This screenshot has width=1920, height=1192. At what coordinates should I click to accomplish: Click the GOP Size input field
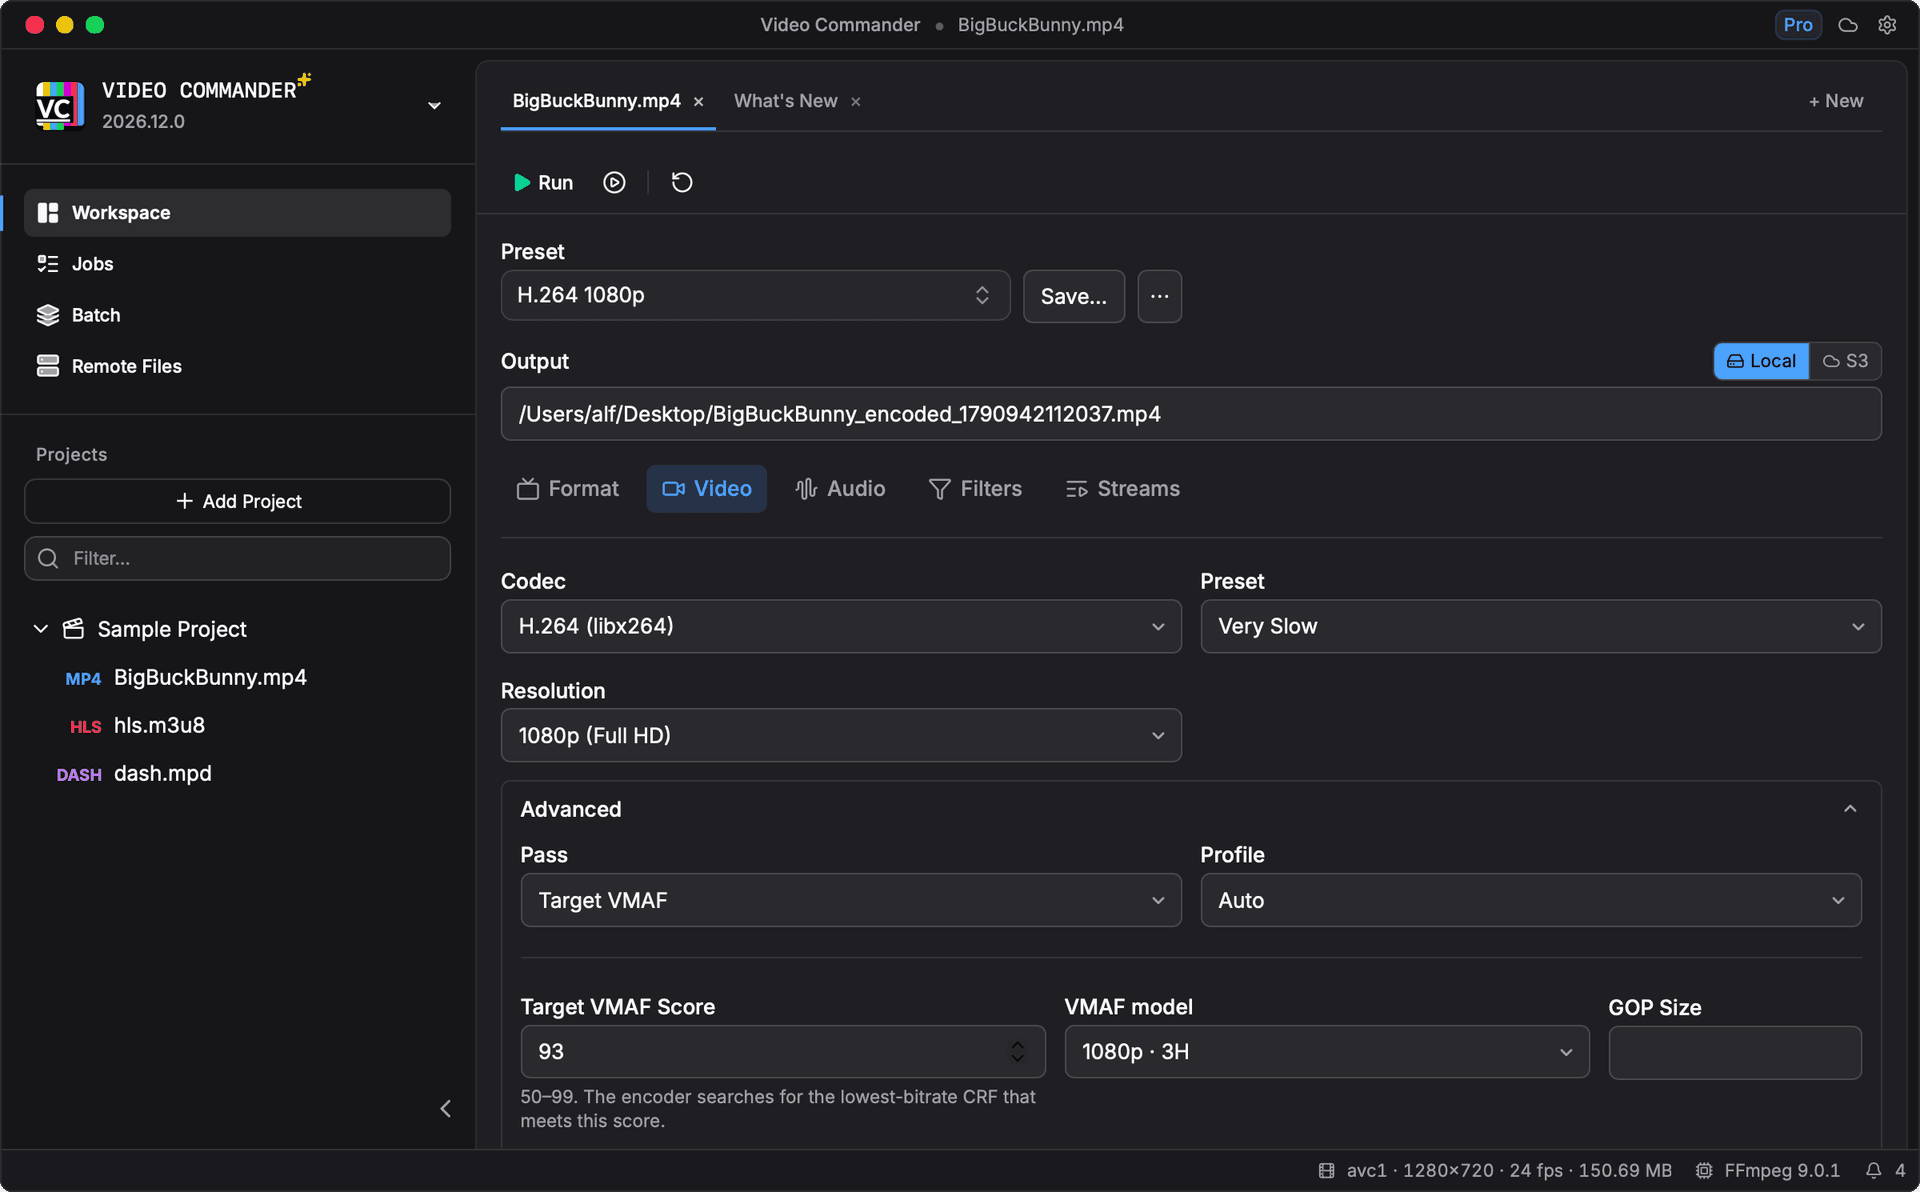[1735, 1052]
